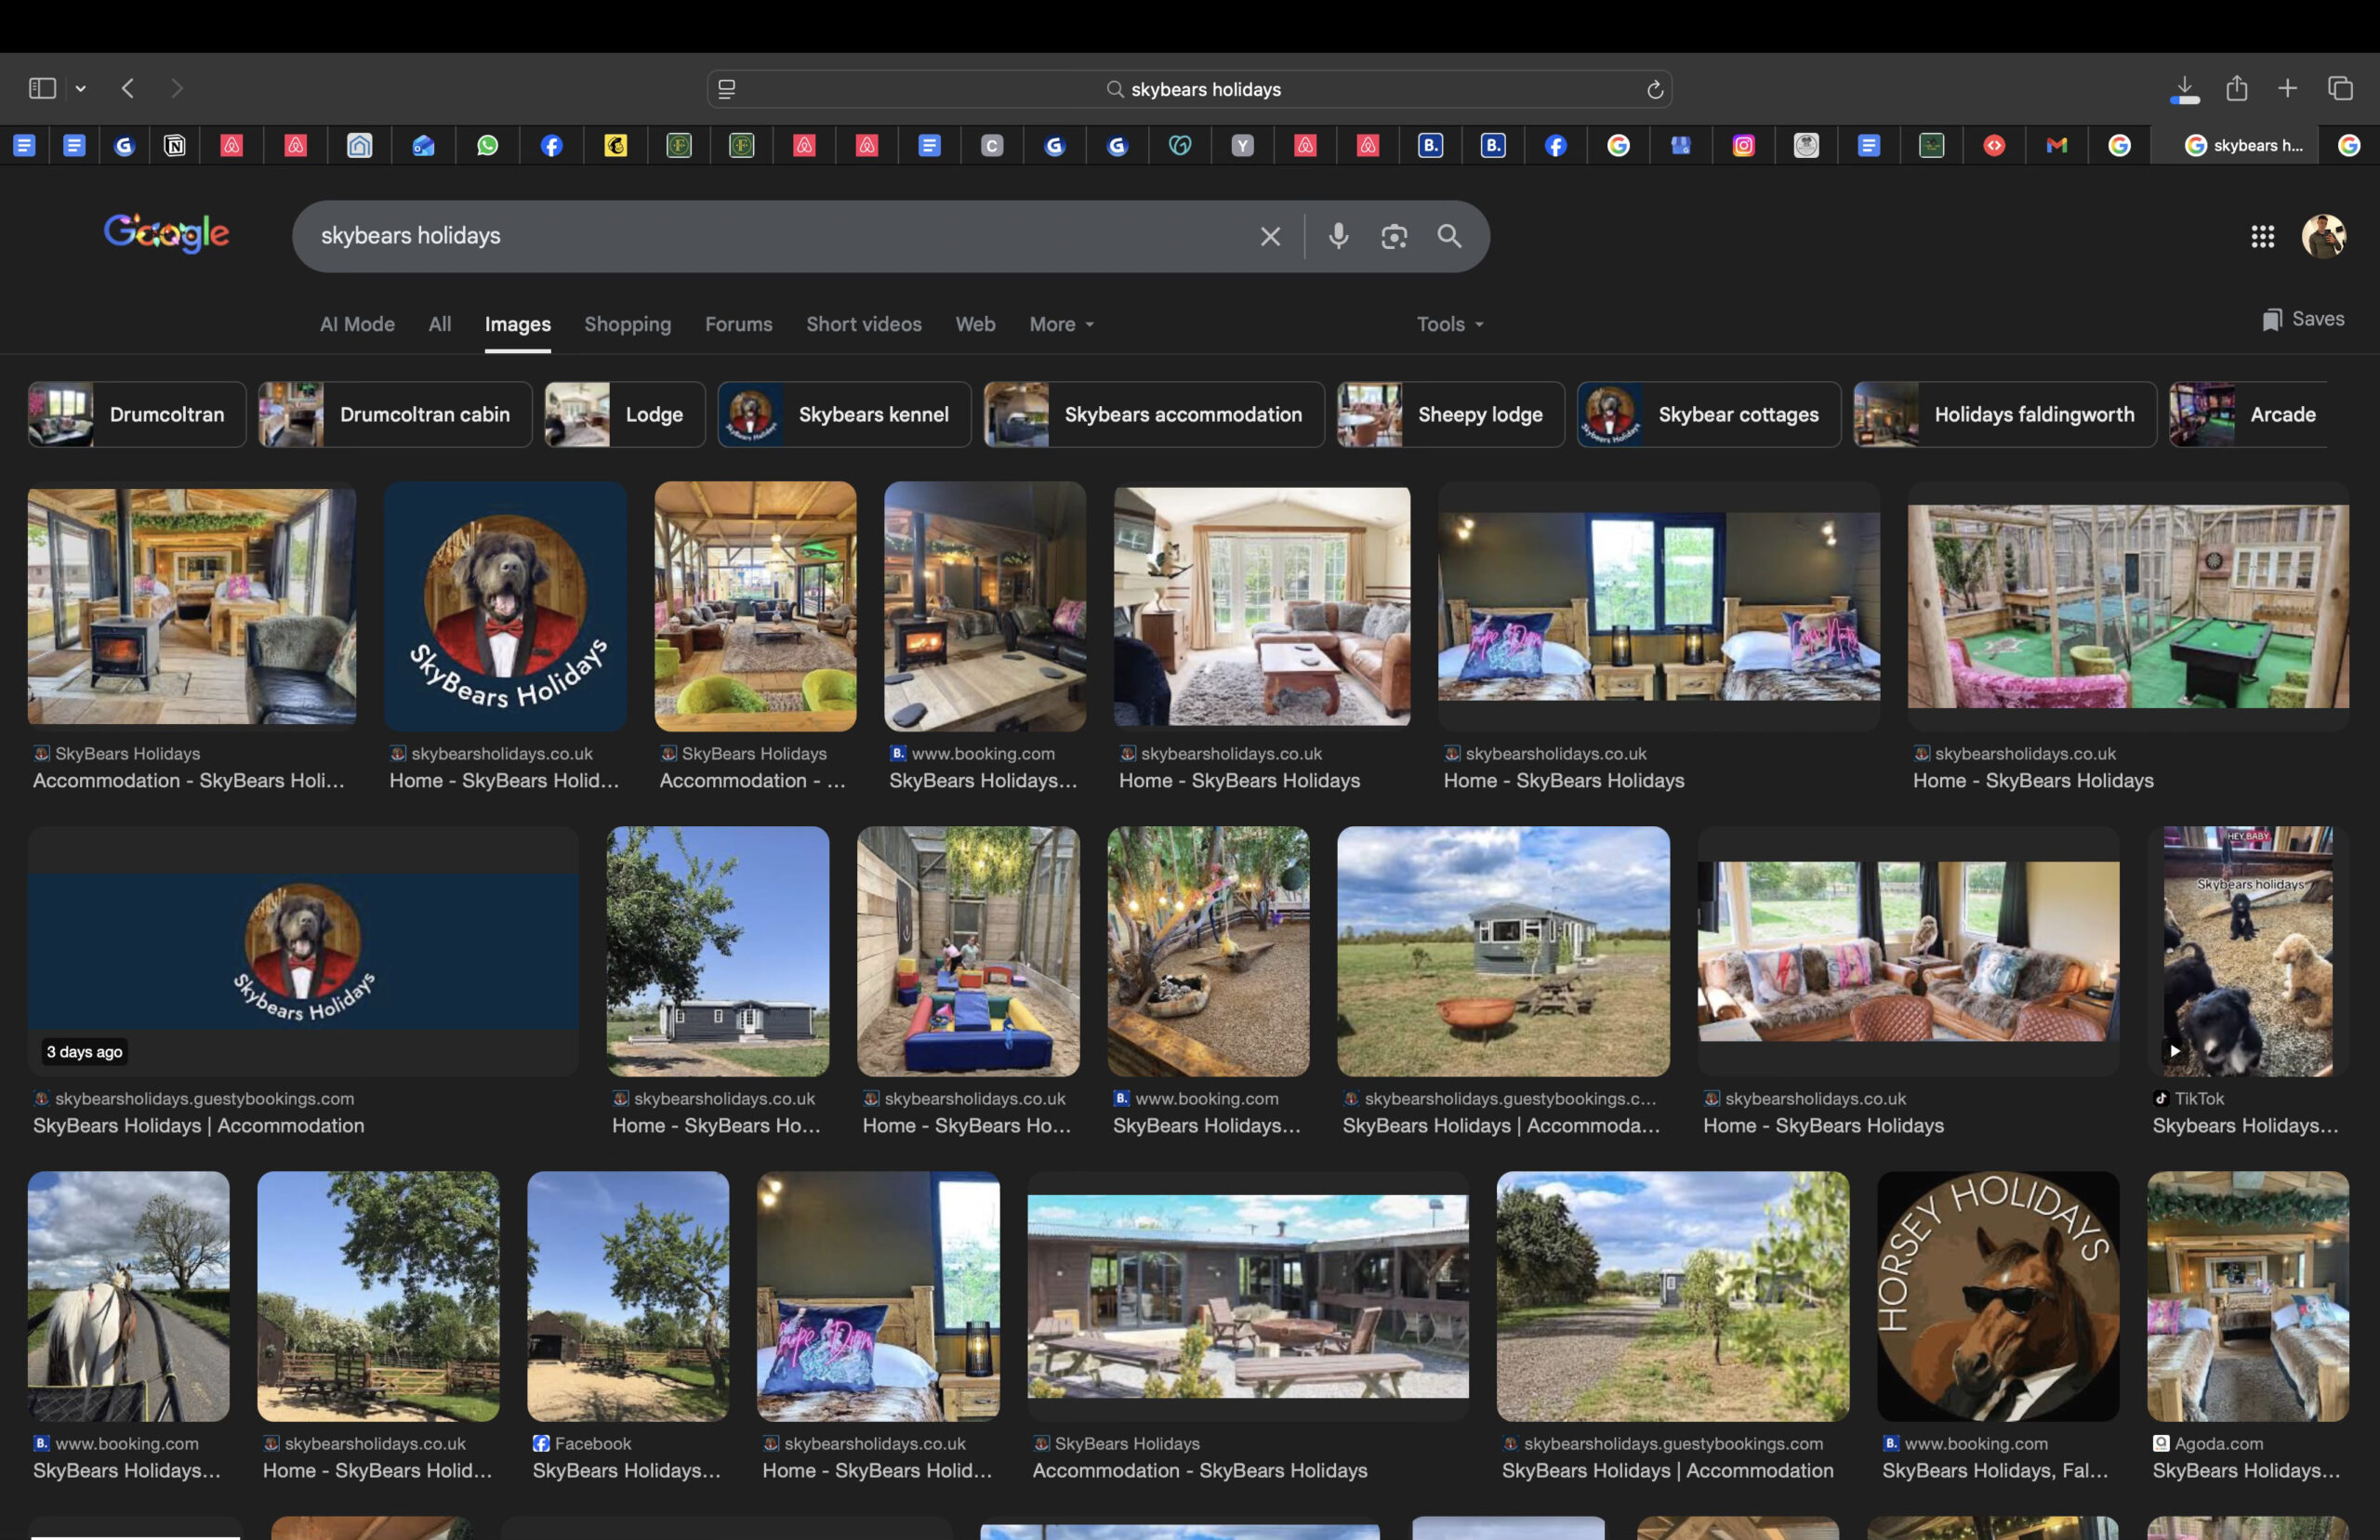Open the Tools dropdown
2380x1540 pixels.
point(1449,324)
